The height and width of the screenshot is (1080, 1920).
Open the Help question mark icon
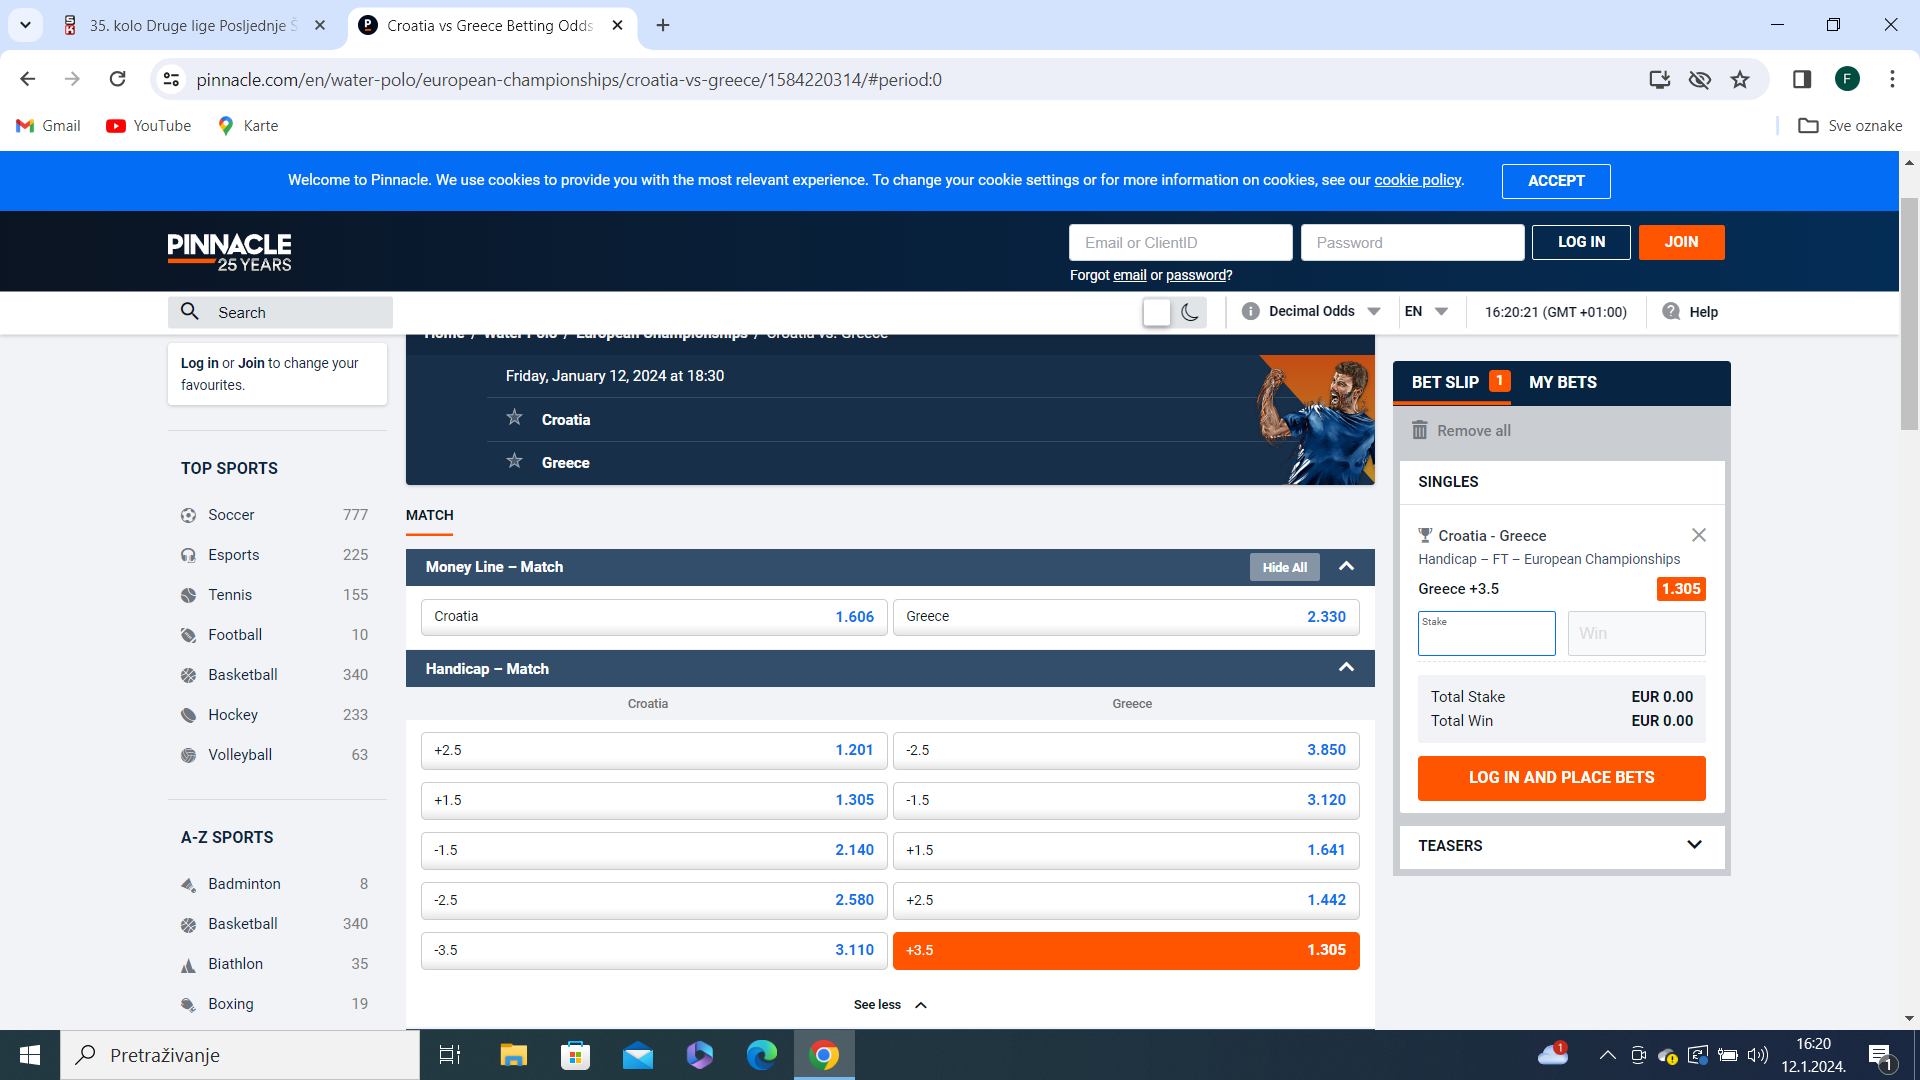coord(1671,311)
